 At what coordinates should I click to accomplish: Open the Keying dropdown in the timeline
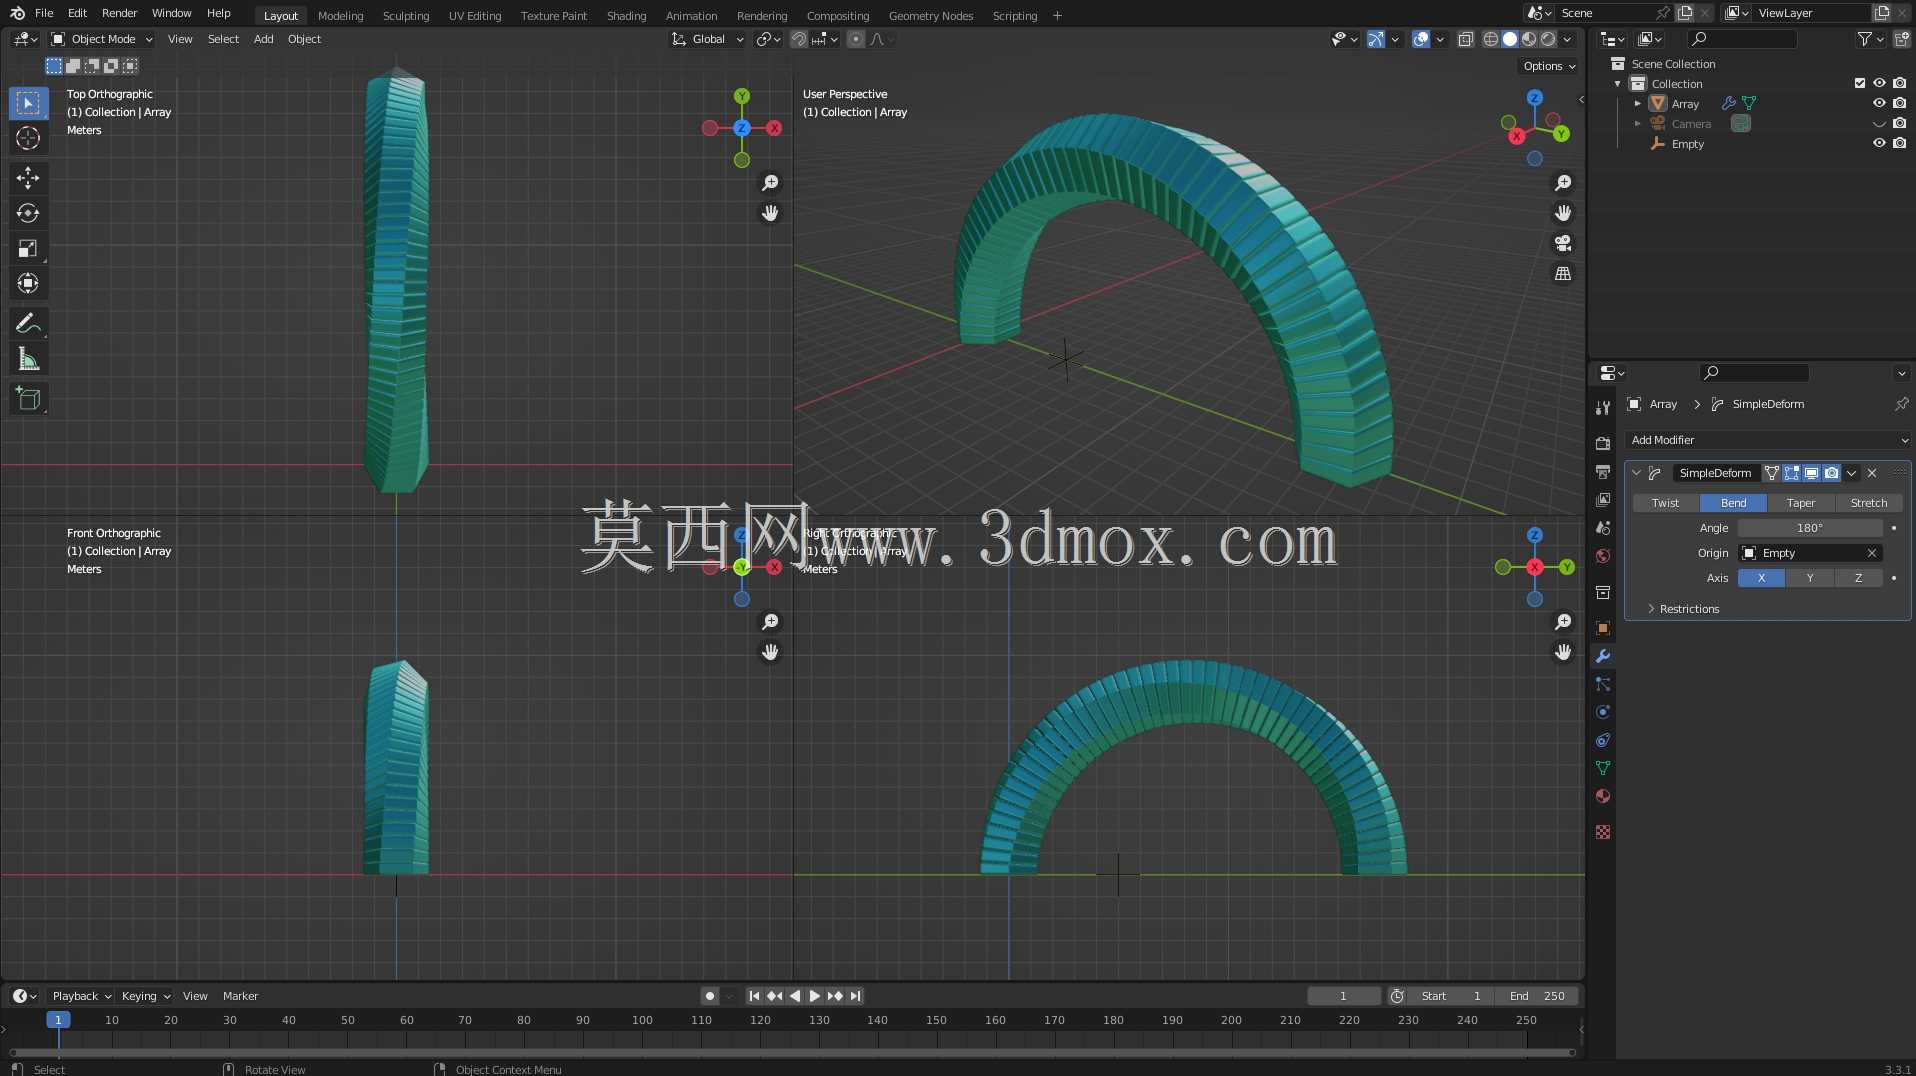[146, 996]
